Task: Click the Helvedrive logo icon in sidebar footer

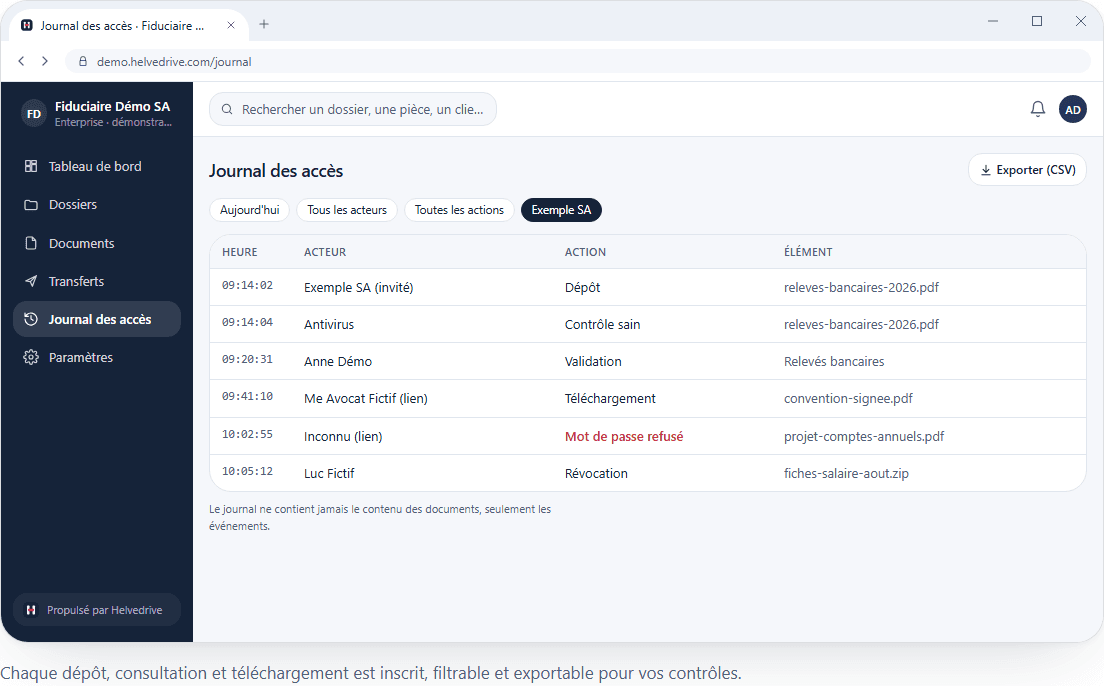Action: [x=30, y=610]
